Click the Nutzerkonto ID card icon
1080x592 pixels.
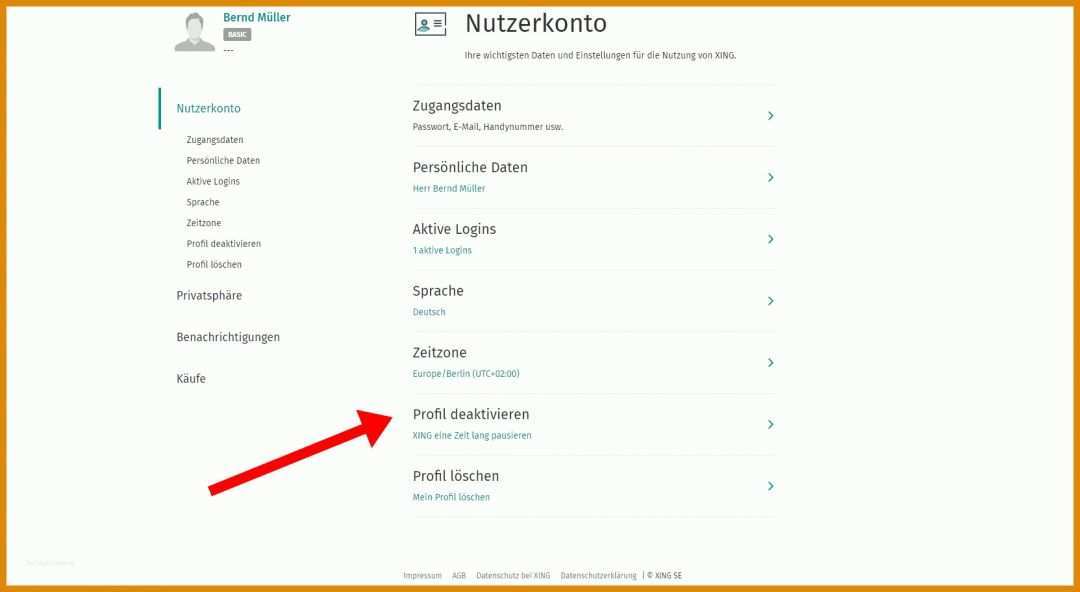click(x=430, y=24)
